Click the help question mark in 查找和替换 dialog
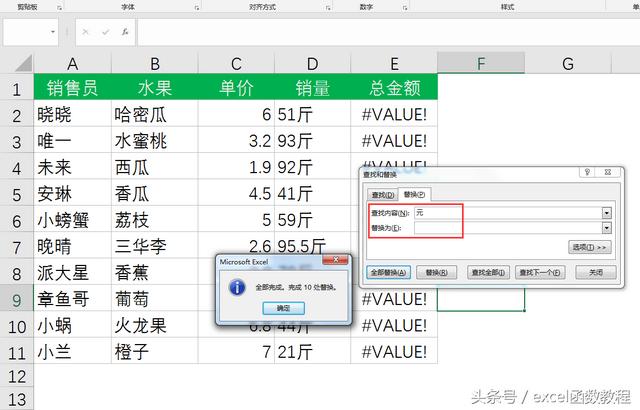This screenshot has height=410, width=640. (x=587, y=172)
